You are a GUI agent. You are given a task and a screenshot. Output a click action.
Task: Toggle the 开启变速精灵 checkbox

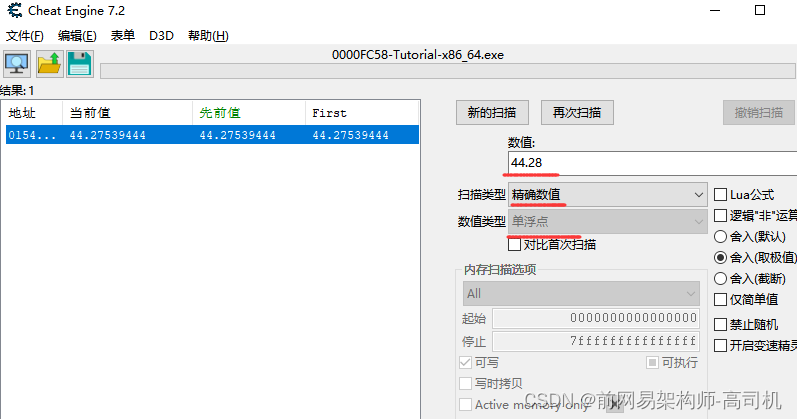coord(720,346)
